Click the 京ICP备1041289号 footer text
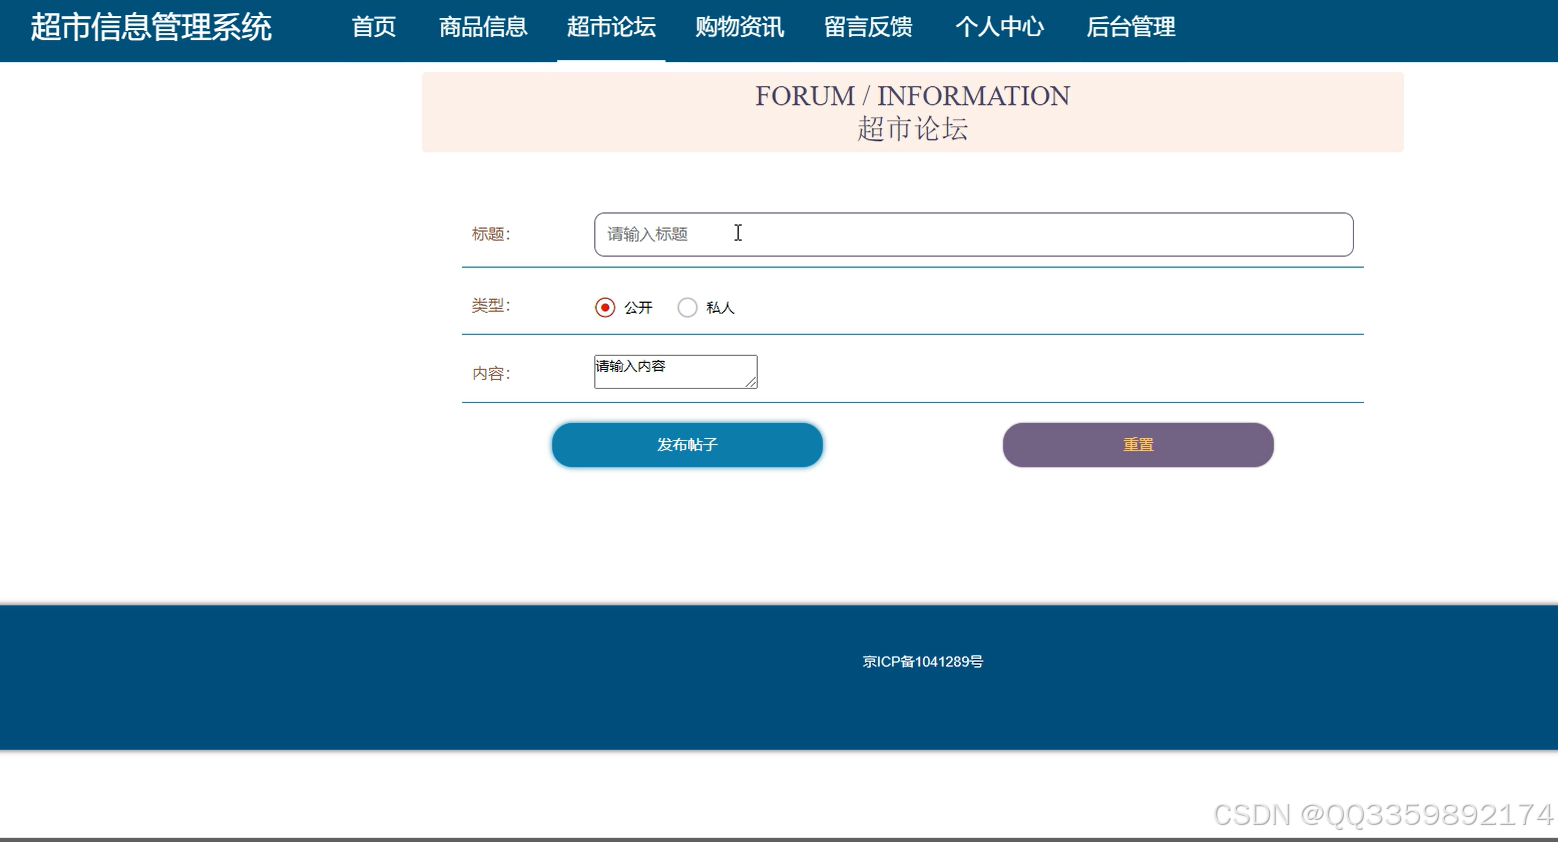1558x842 pixels. (923, 662)
